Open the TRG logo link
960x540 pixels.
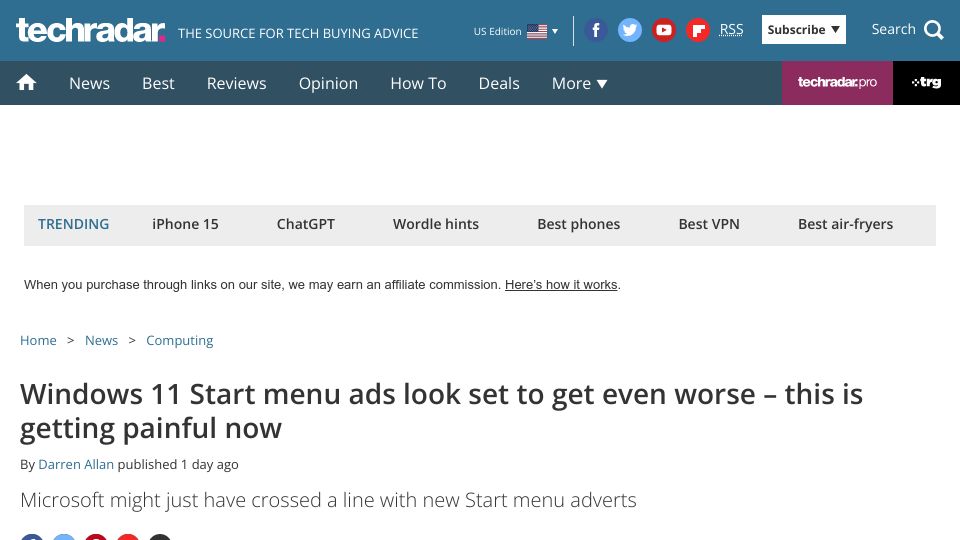pyautogui.click(x=926, y=83)
